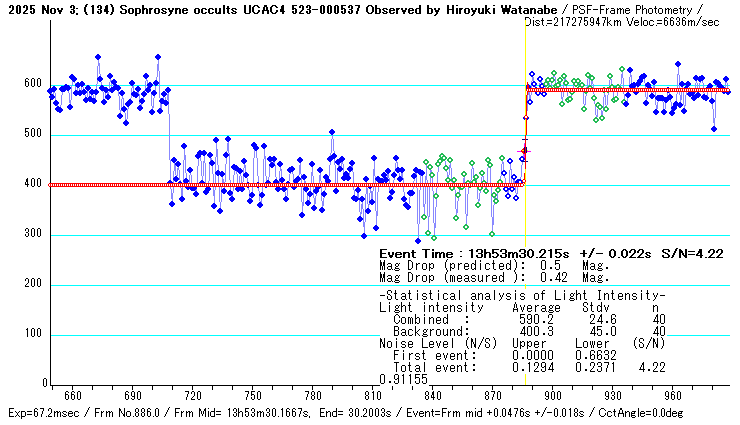Click the Statistical analysis of Light Intensity header
This screenshot has width=740, height=425.
click(x=522, y=297)
